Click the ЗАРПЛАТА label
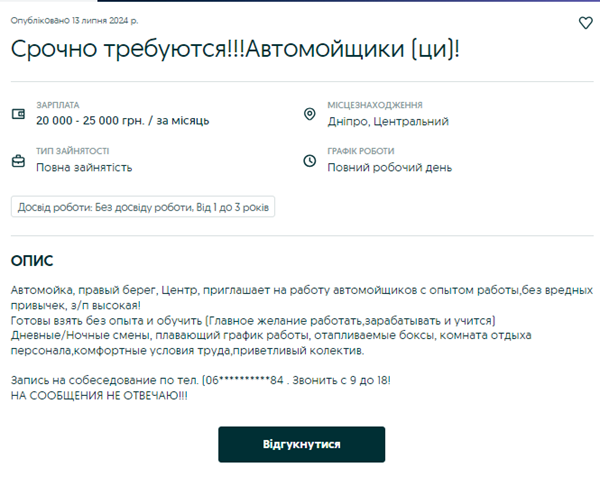Image resolution: width=600 pixels, height=495 pixels. point(57,105)
